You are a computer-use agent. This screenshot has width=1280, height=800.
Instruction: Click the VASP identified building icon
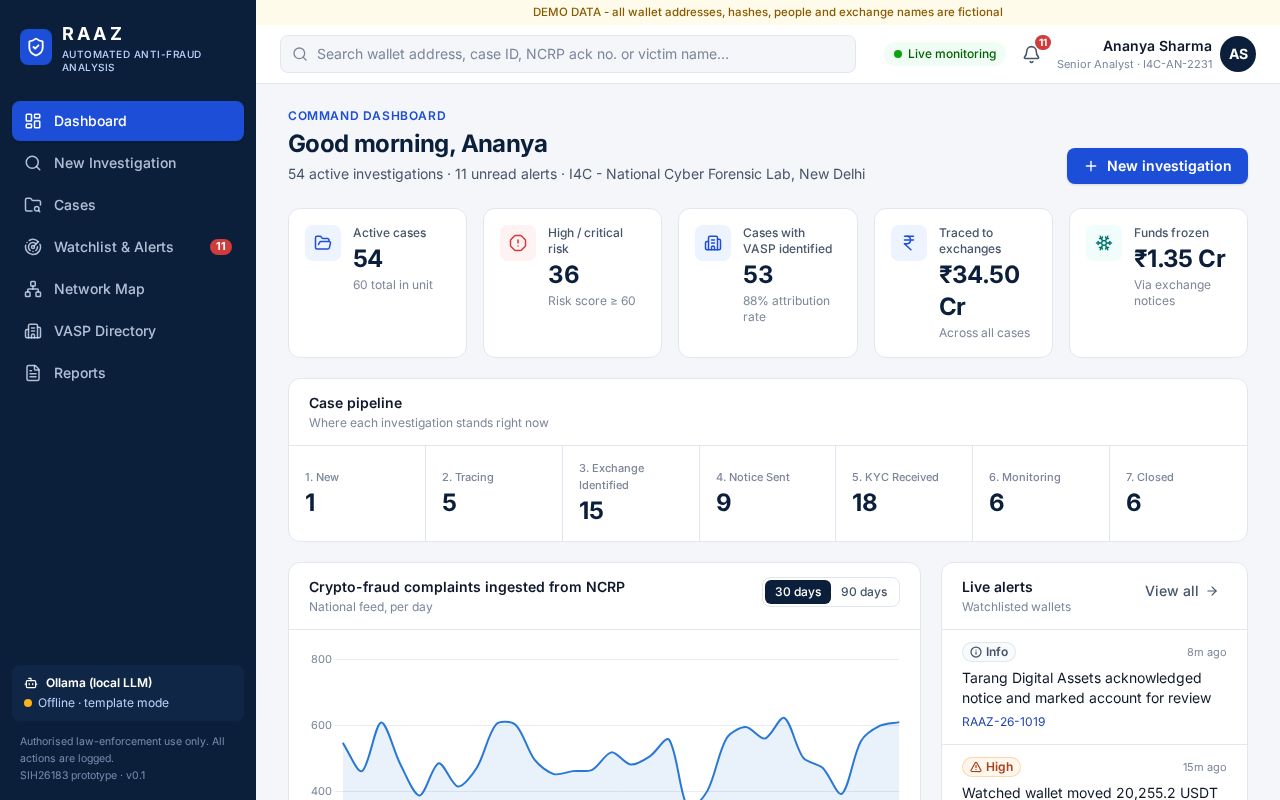point(713,243)
